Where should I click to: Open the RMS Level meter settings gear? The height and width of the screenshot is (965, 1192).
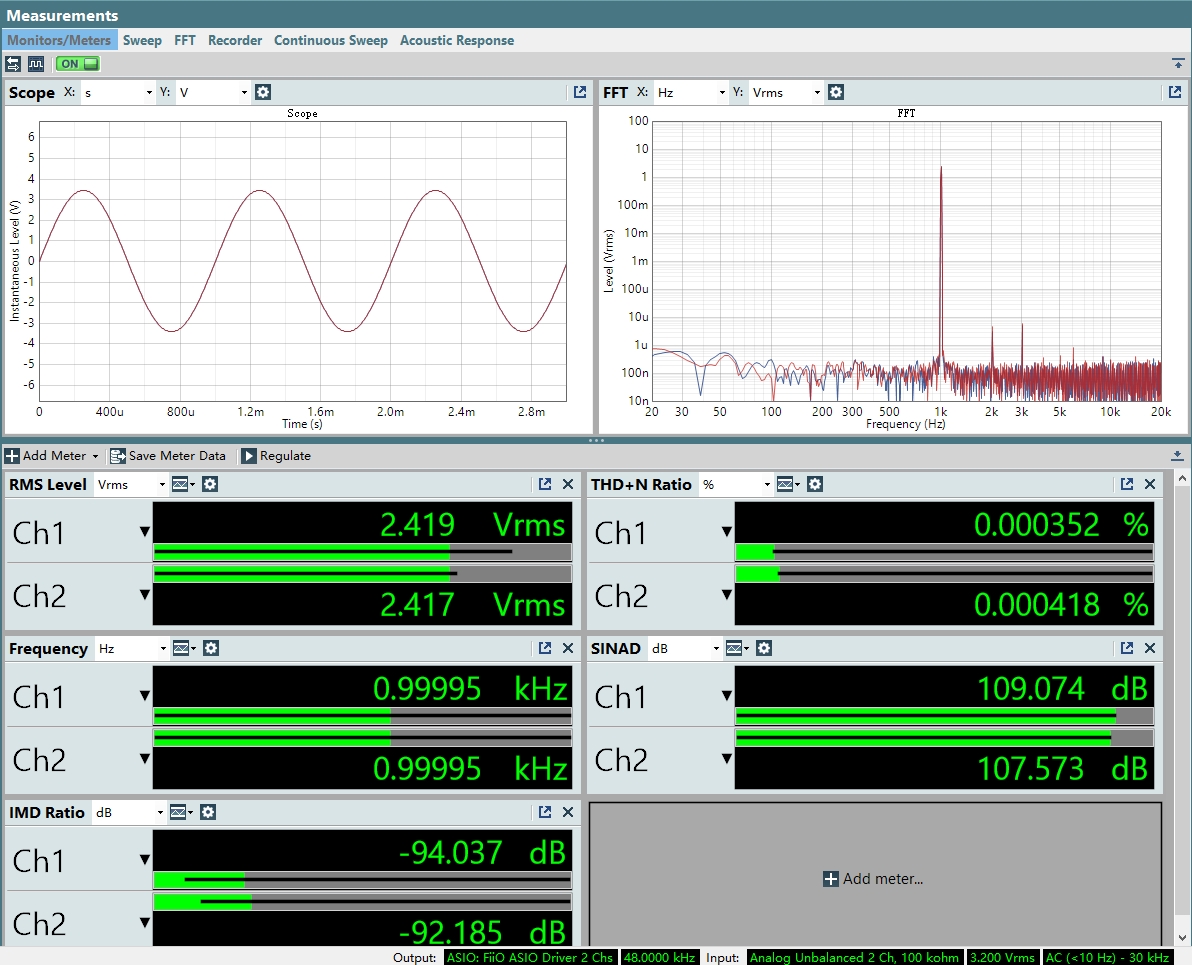coord(210,484)
